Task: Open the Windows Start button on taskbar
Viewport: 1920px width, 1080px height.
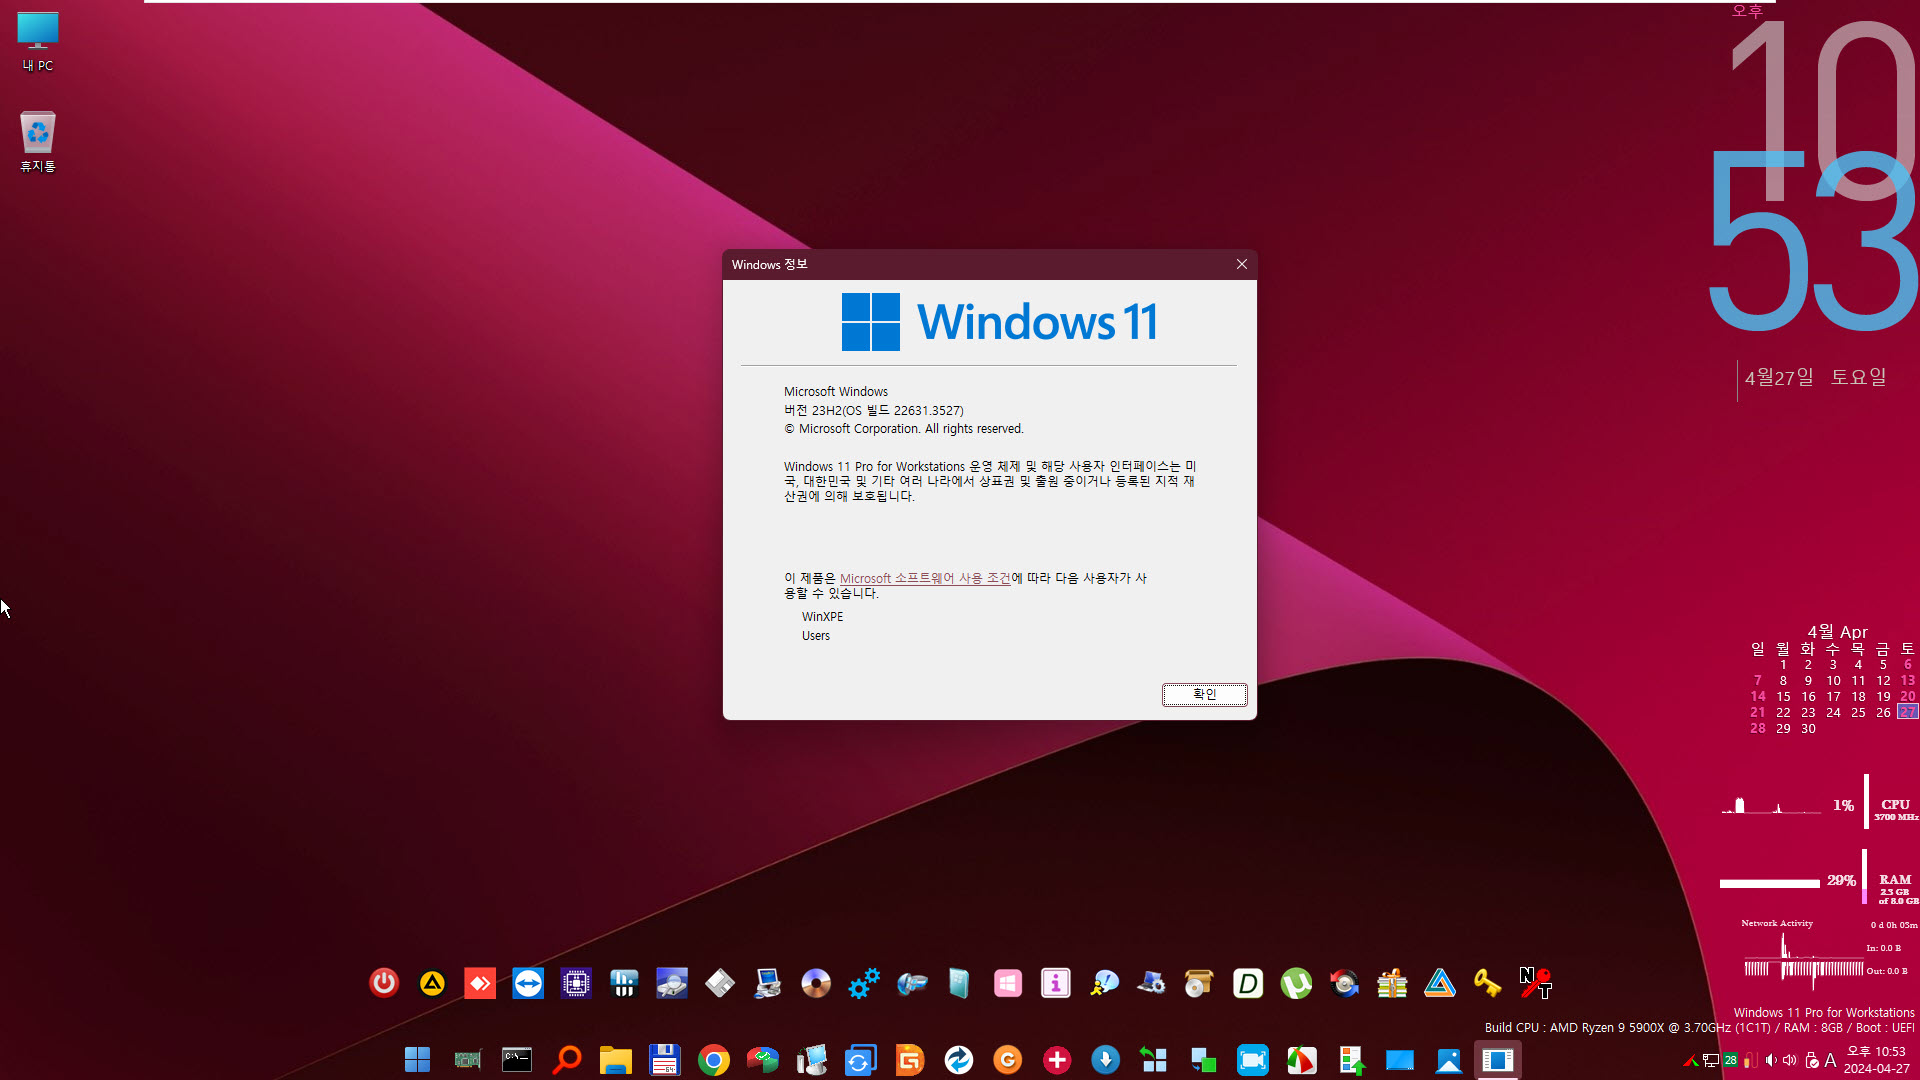Action: [x=417, y=1060]
